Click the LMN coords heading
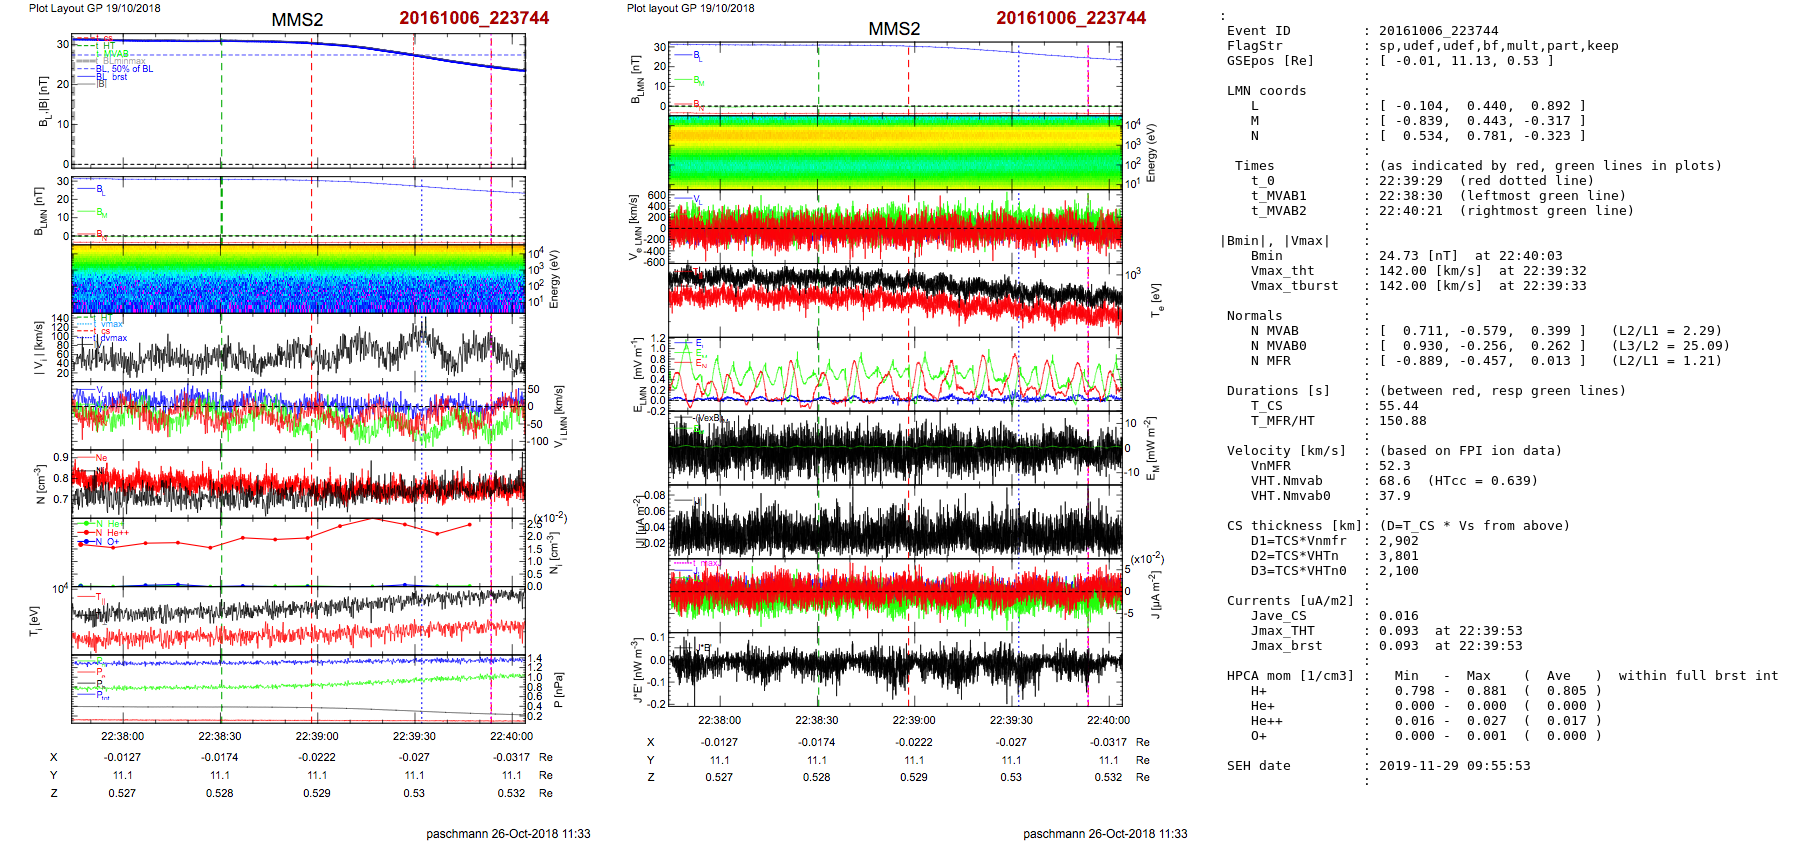Viewport: 1804px width, 841px height. (1266, 91)
